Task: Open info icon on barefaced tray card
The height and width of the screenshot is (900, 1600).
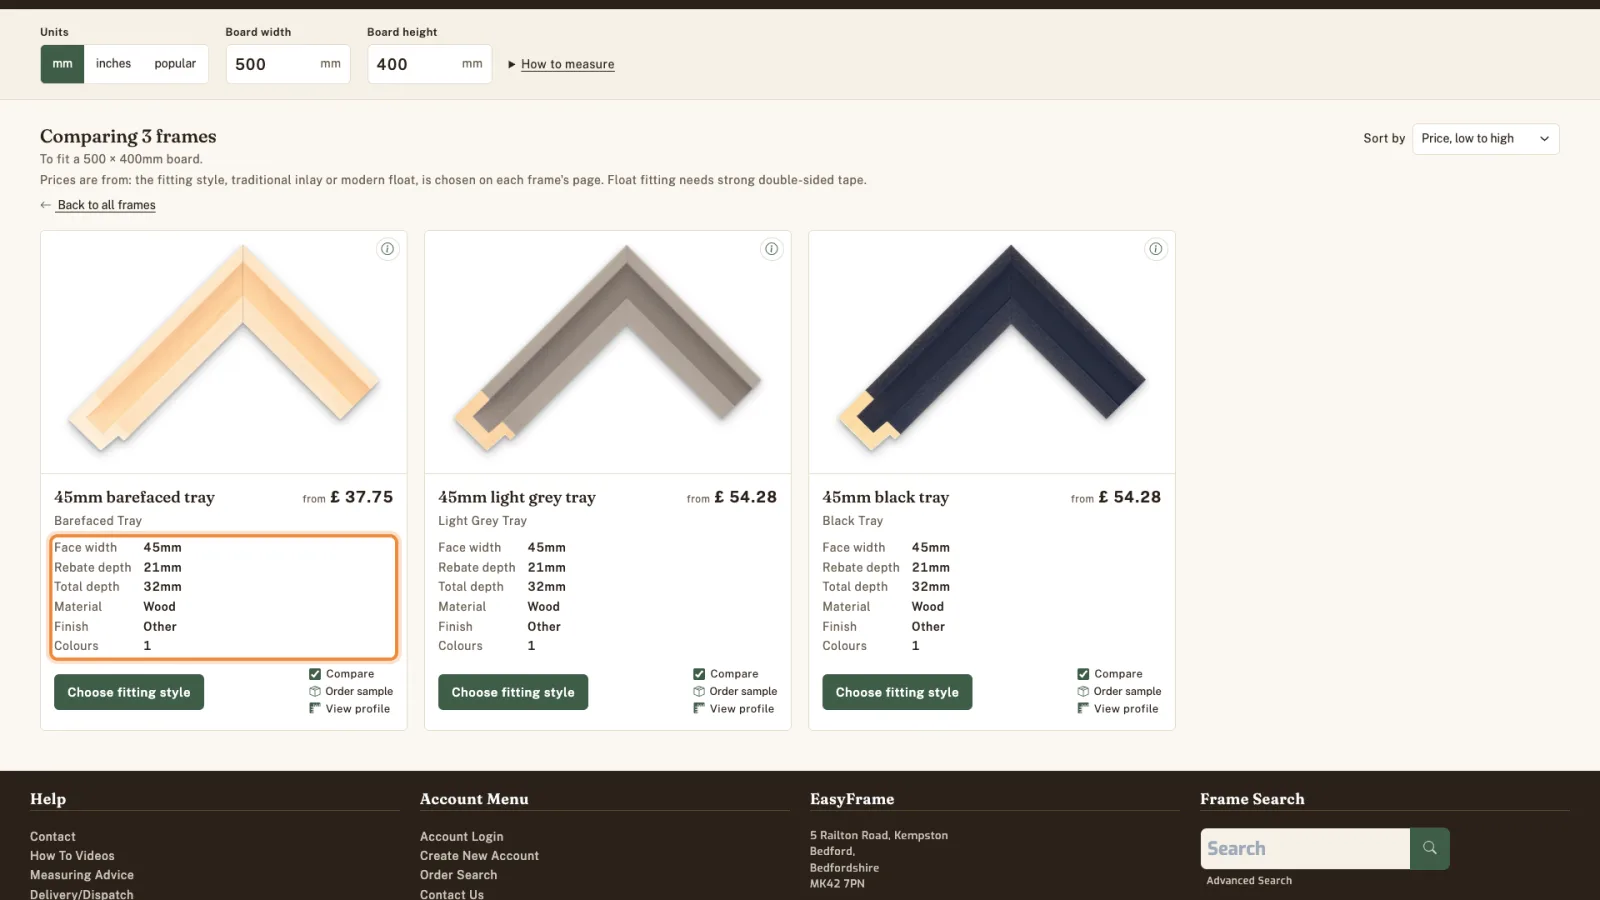Action: (x=387, y=249)
